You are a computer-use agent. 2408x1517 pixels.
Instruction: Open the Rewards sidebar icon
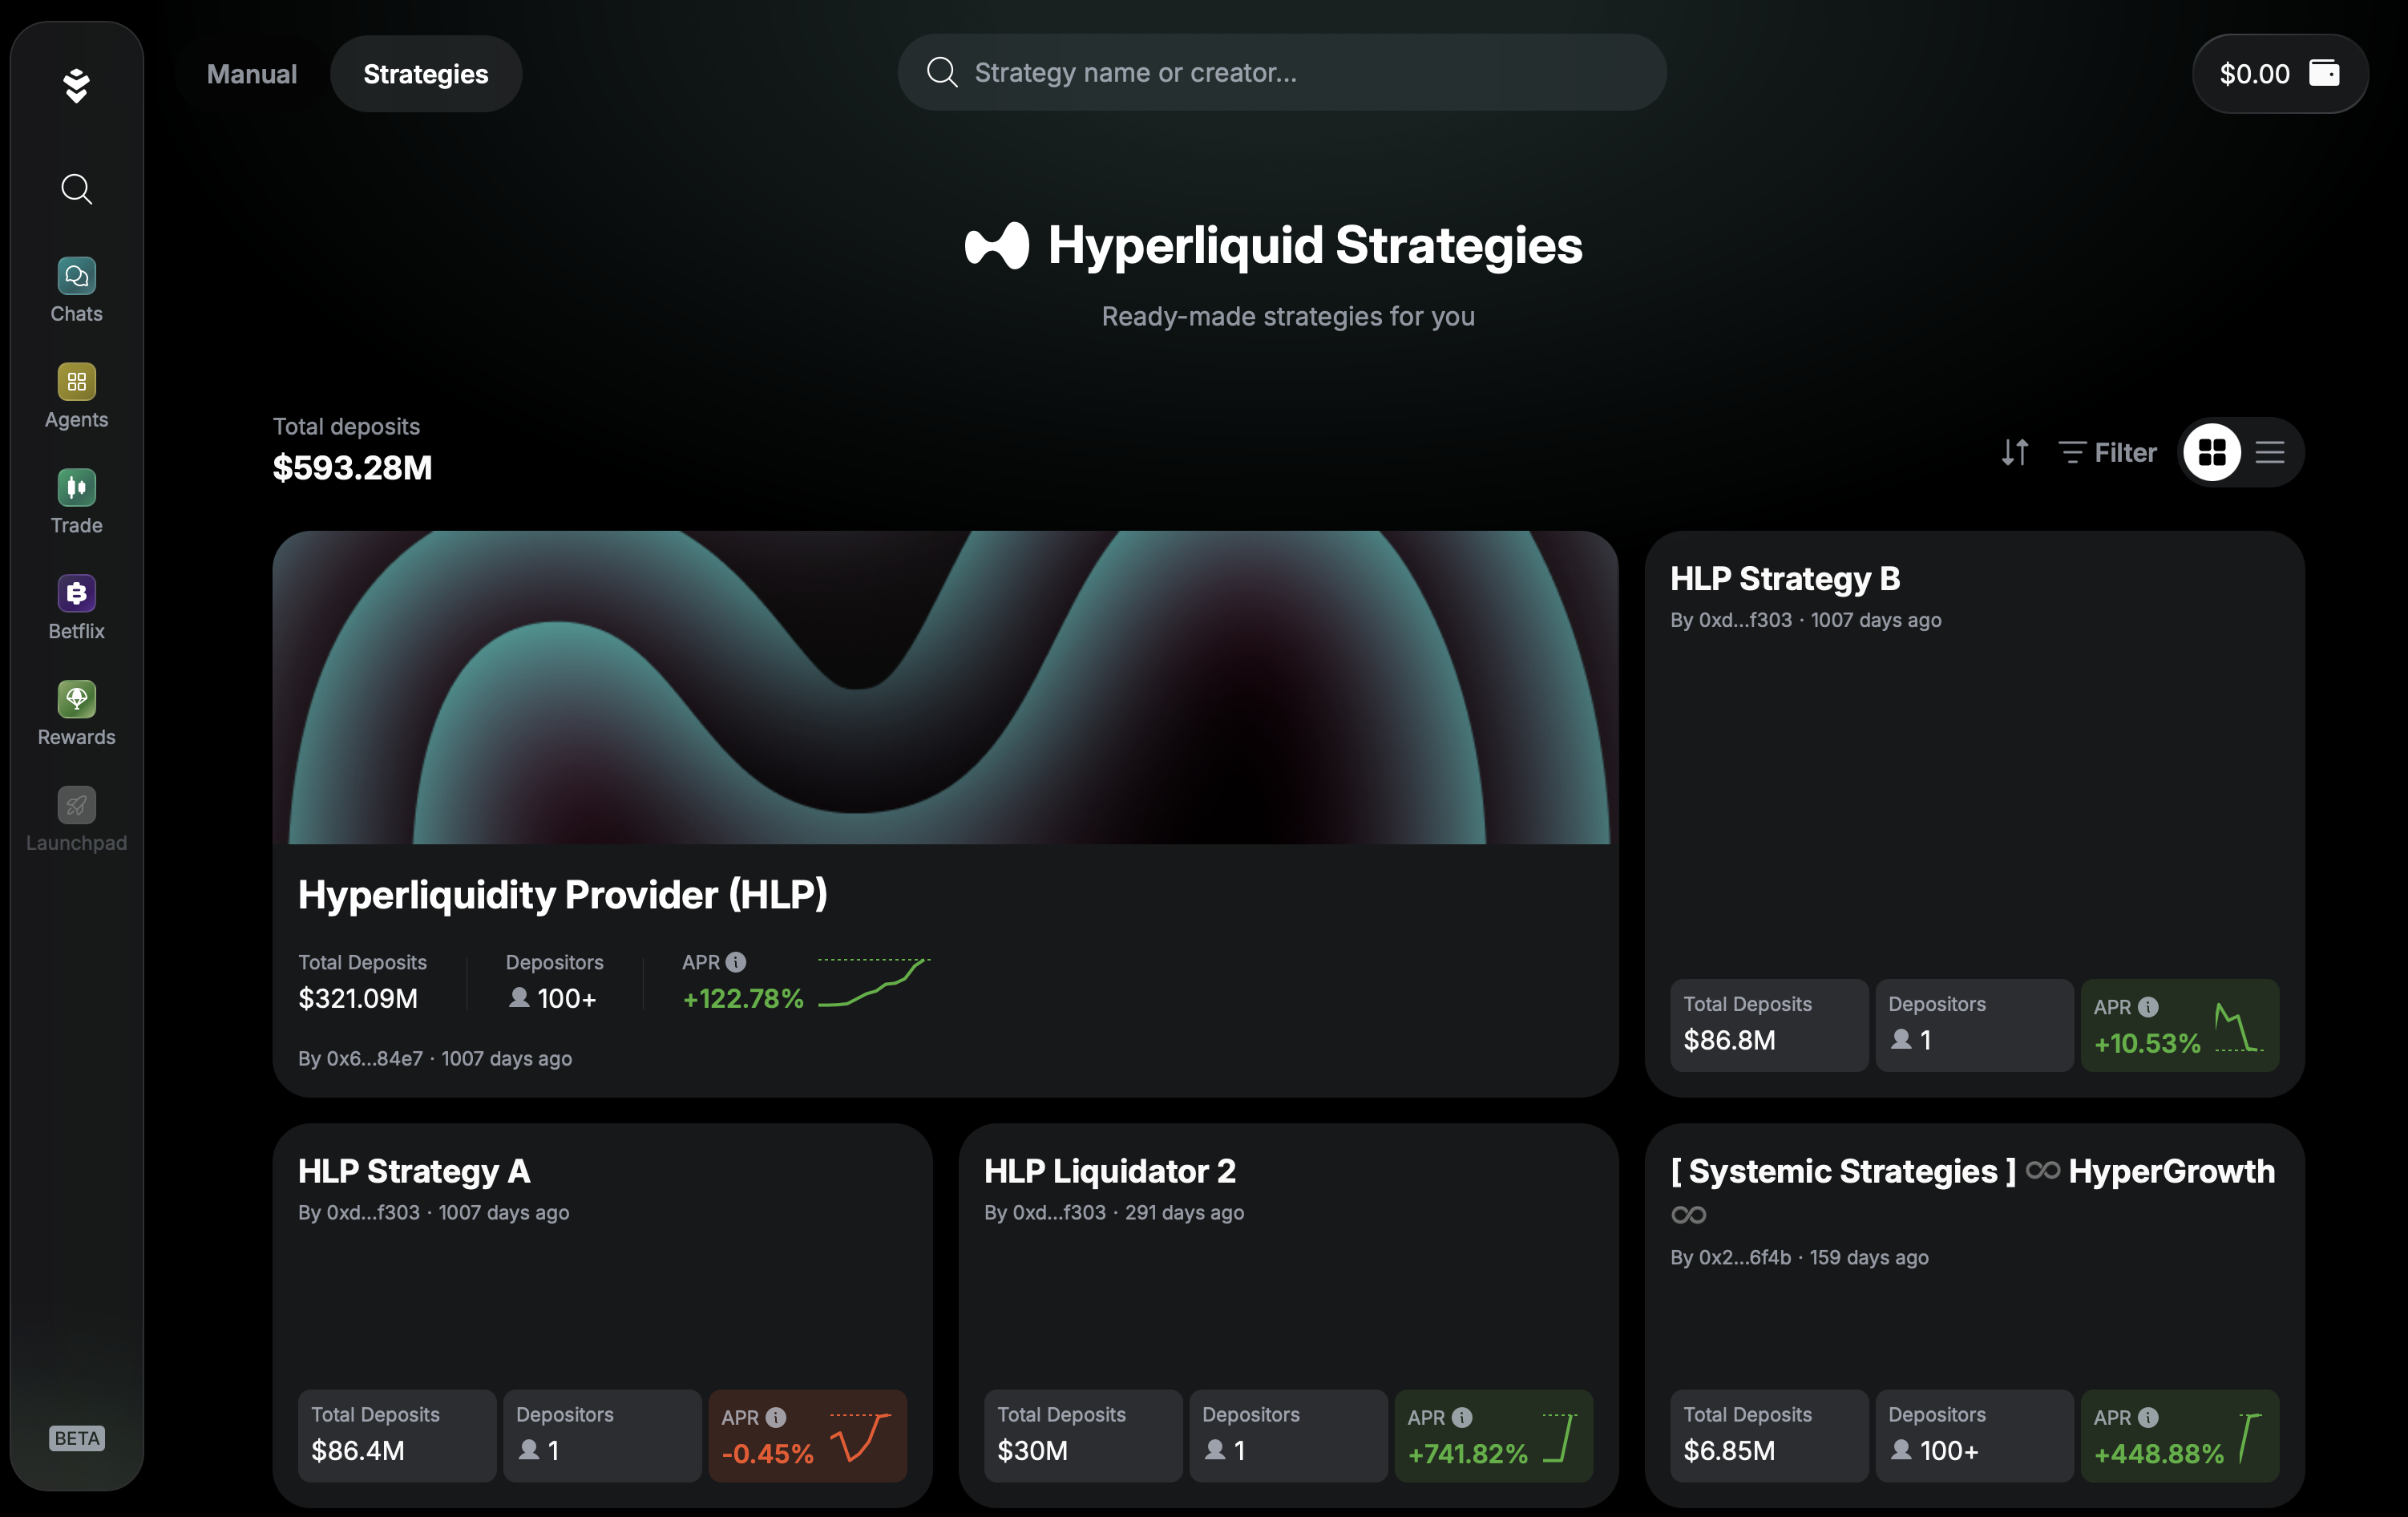76,700
